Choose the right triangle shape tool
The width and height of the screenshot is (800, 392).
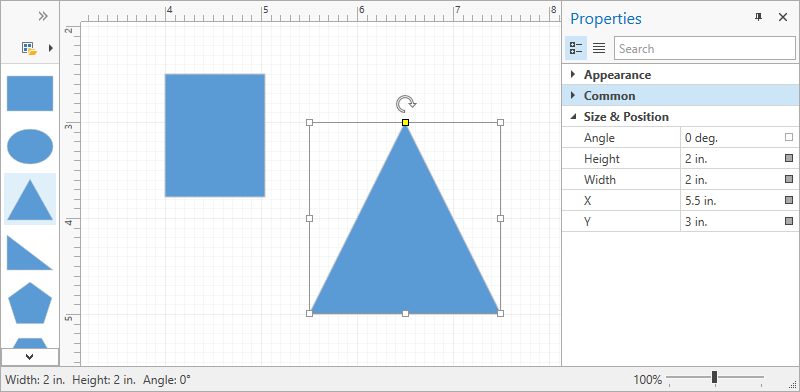pyautogui.click(x=30, y=253)
